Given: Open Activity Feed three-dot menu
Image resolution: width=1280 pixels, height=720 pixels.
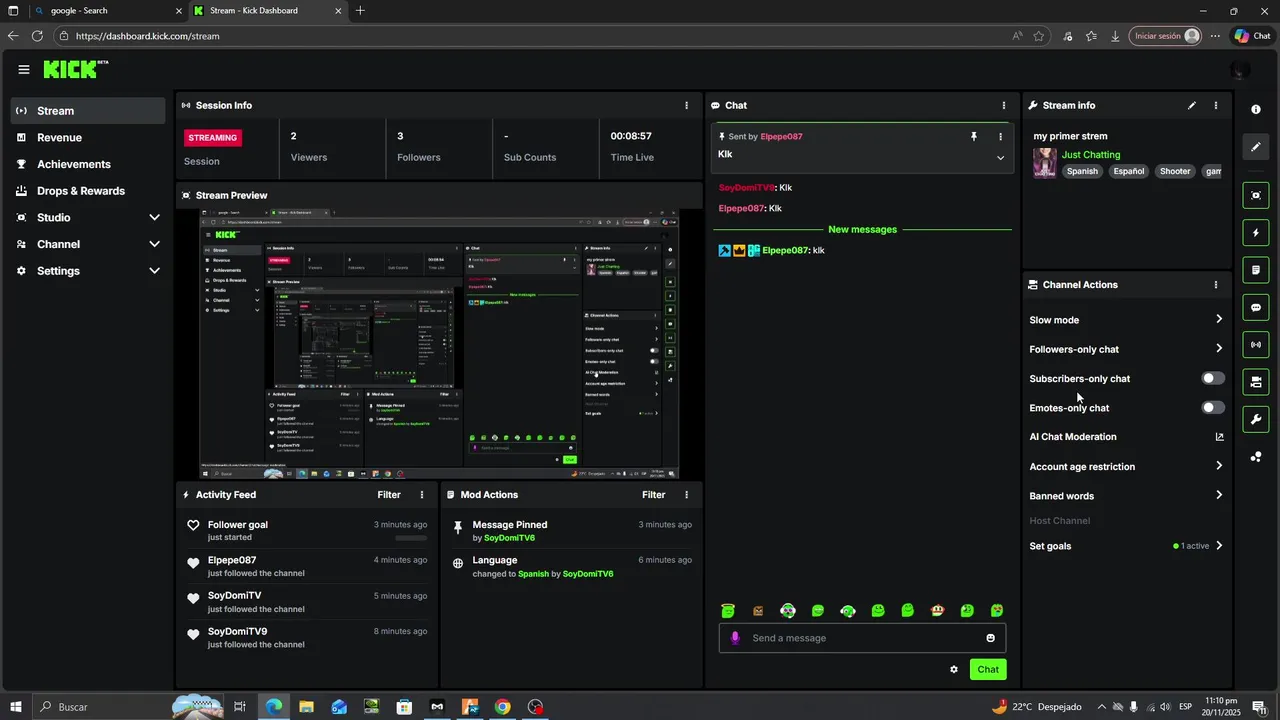Looking at the screenshot, I should point(422,495).
